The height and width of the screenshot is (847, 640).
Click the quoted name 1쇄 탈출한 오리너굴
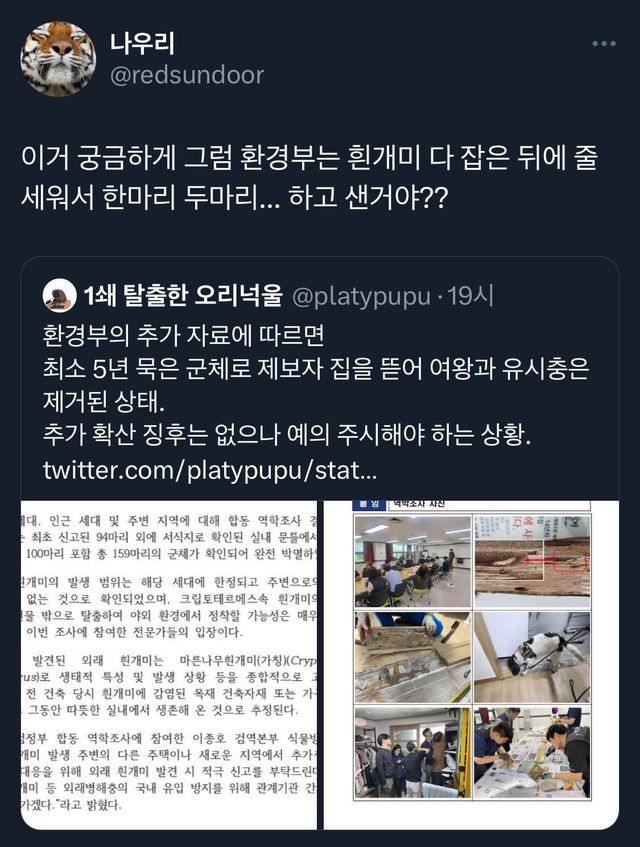183,295
